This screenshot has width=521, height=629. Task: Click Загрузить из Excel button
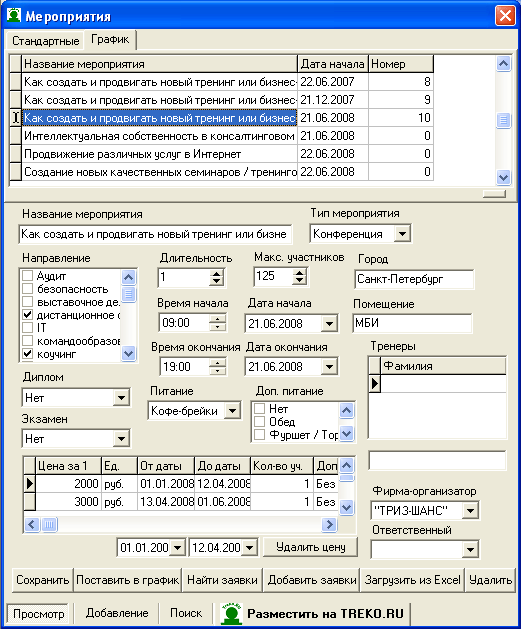(412, 580)
